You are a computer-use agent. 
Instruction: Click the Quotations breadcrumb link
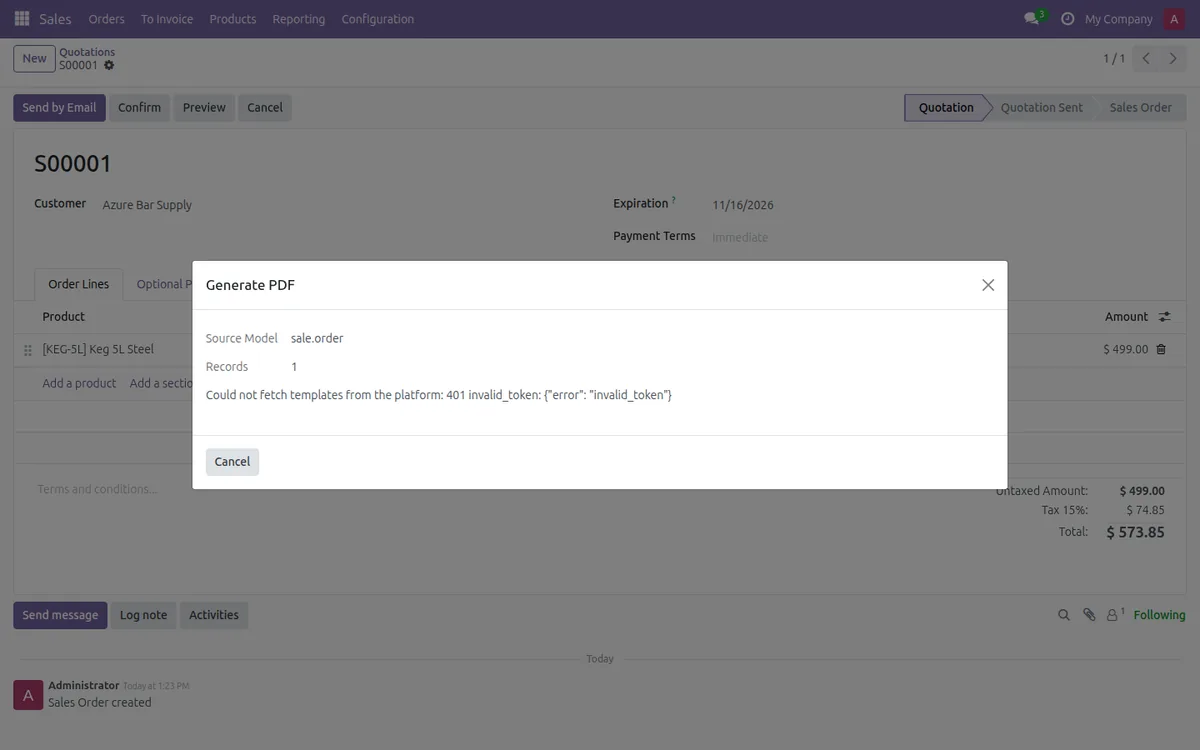[x=87, y=52]
